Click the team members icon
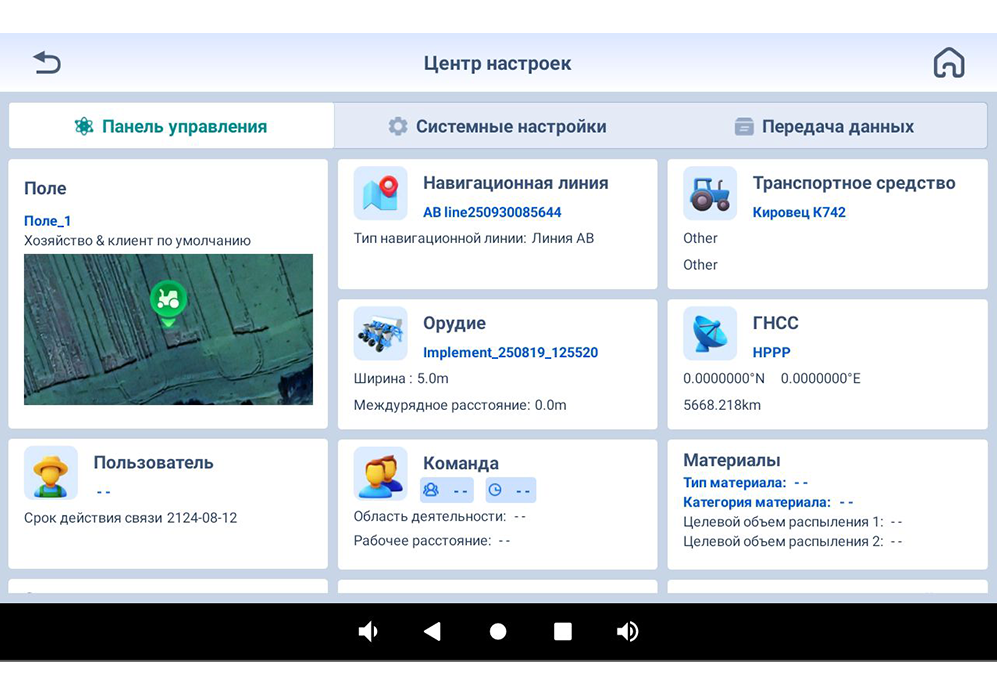The width and height of the screenshot is (997, 694). [x=380, y=473]
